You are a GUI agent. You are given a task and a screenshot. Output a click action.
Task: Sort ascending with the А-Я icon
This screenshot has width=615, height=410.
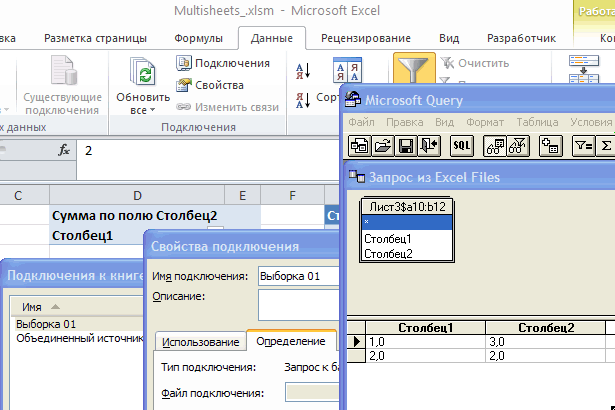tap(303, 71)
